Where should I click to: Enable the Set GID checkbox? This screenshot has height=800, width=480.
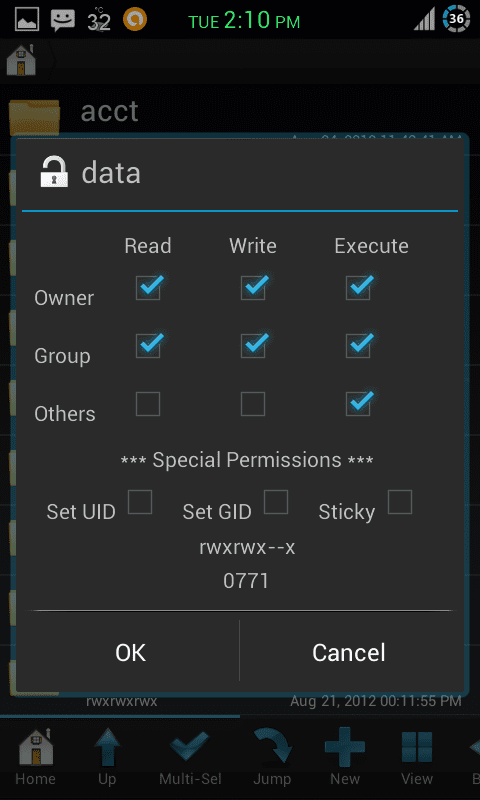(x=276, y=502)
